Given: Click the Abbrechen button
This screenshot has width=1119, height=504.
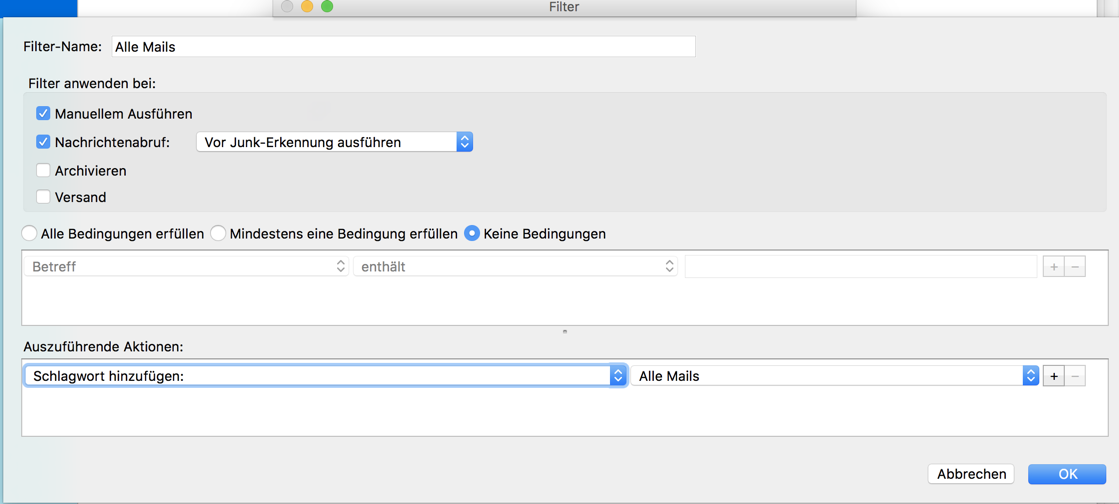Looking at the screenshot, I should [x=971, y=474].
